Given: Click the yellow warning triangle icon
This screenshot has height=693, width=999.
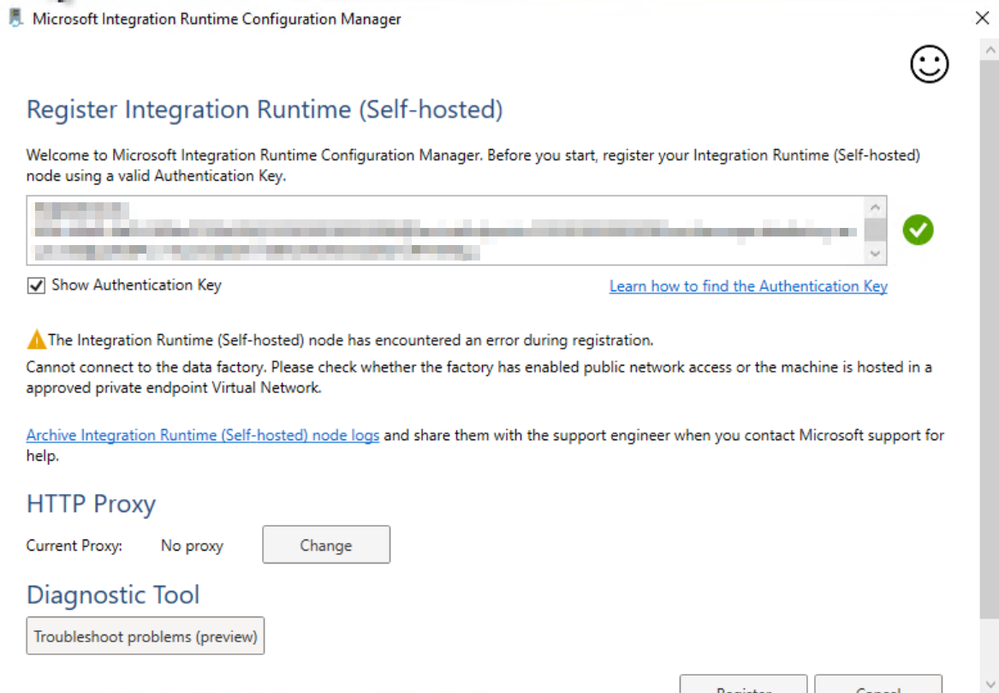Looking at the screenshot, I should pos(36,339).
